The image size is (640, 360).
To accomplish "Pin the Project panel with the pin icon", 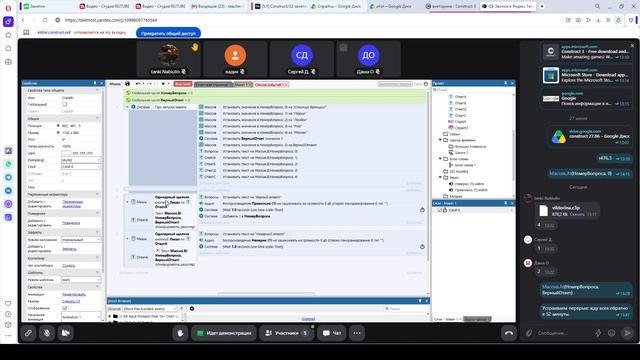I will [x=505, y=83].
